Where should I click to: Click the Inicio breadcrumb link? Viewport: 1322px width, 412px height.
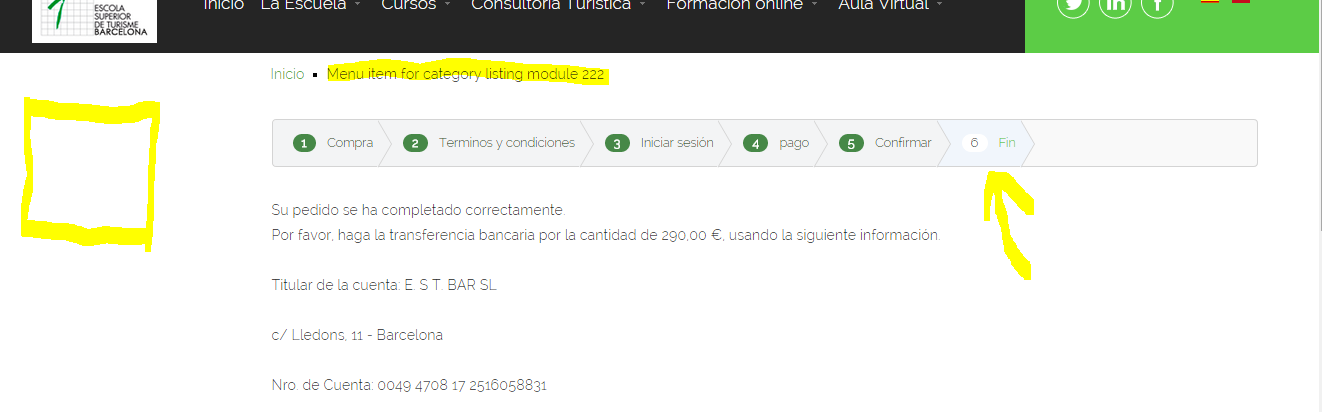tap(287, 75)
